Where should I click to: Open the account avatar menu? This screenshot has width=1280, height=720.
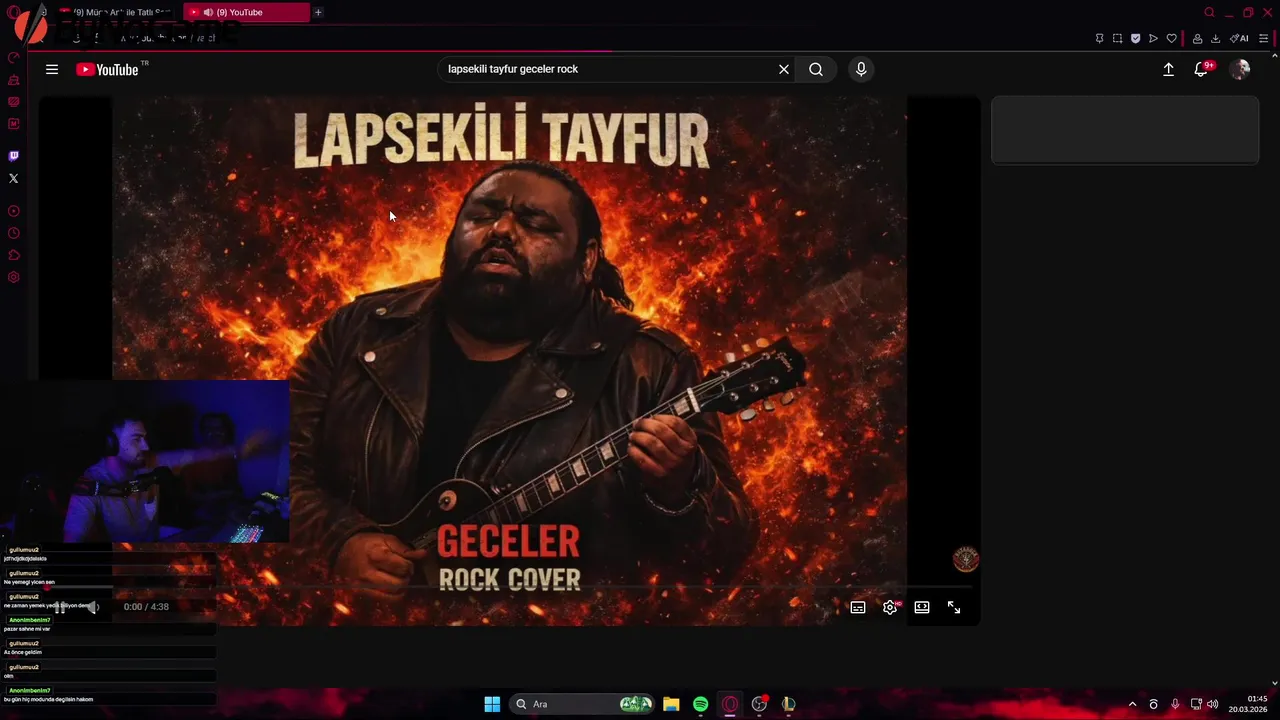[x=1240, y=69]
